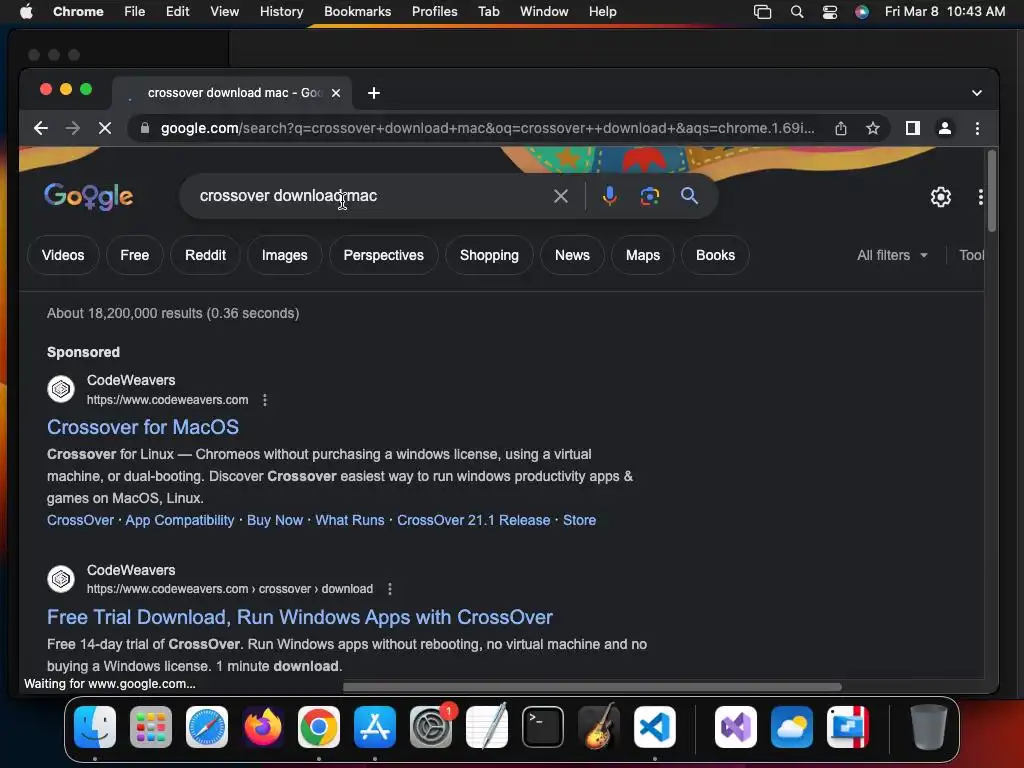Select the Free filter chip

click(x=135, y=255)
